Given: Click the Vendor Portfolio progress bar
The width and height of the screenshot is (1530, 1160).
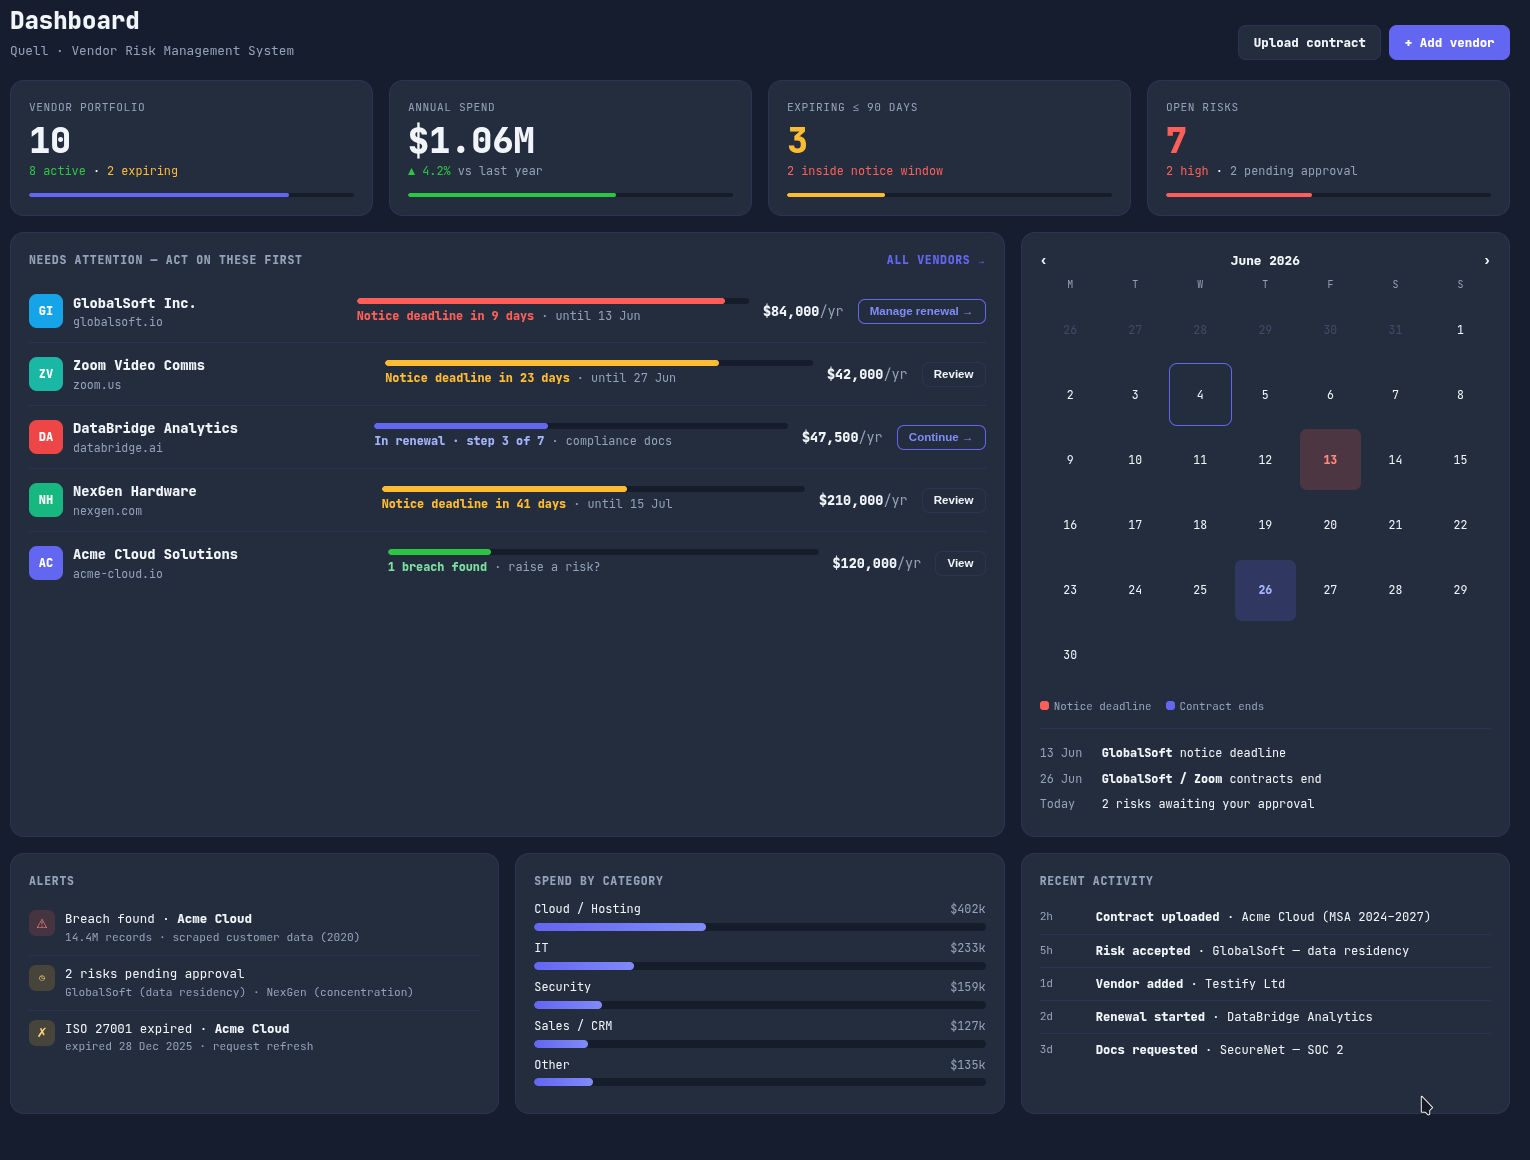Looking at the screenshot, I should (x=191, y=195).
